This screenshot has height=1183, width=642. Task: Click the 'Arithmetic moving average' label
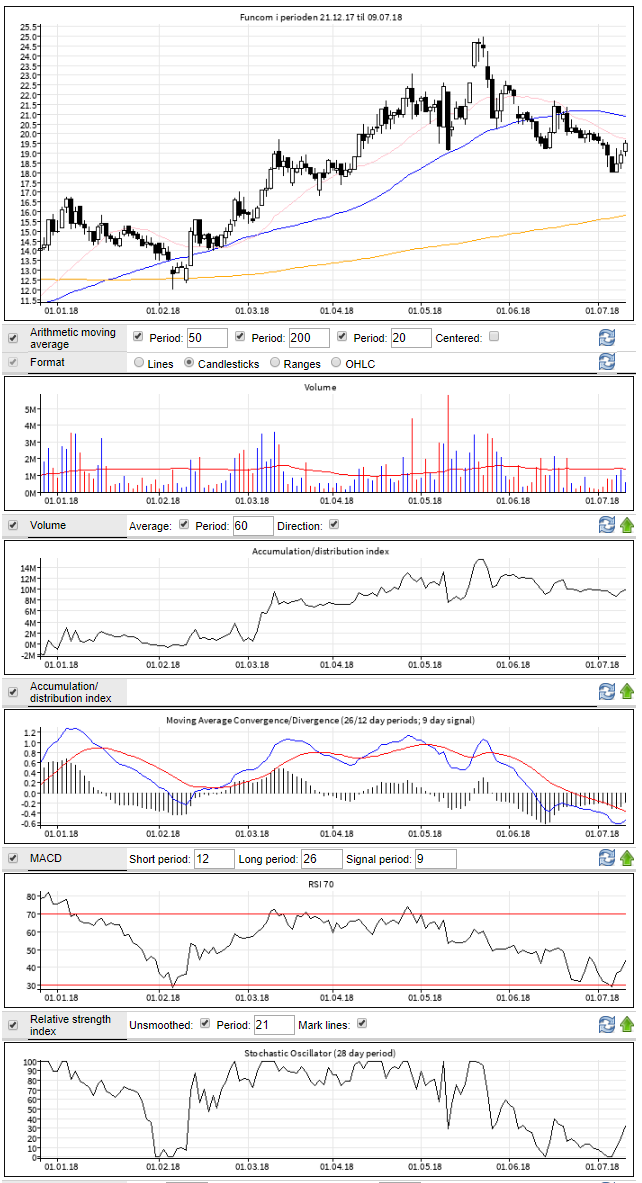tap(71, 337)
